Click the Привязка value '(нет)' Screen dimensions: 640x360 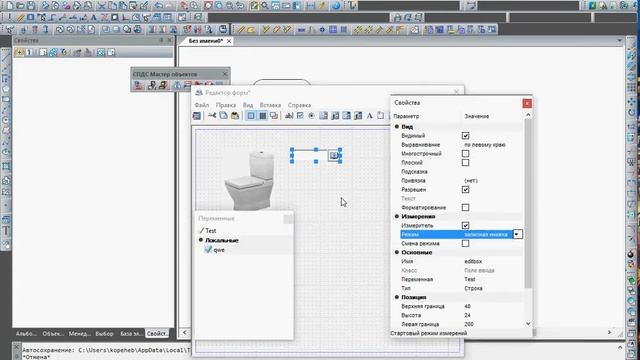tap(471, 180)
